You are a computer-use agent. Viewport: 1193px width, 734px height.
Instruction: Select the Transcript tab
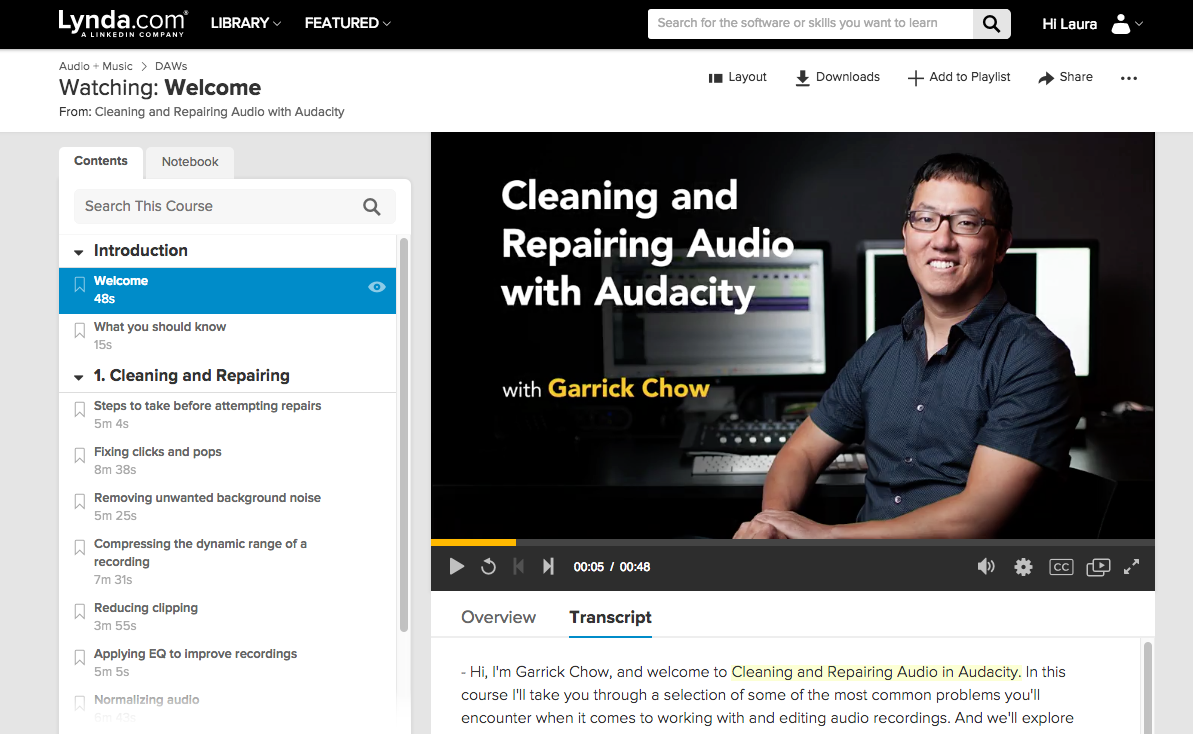pyautogui.click(x=610, y=618)
